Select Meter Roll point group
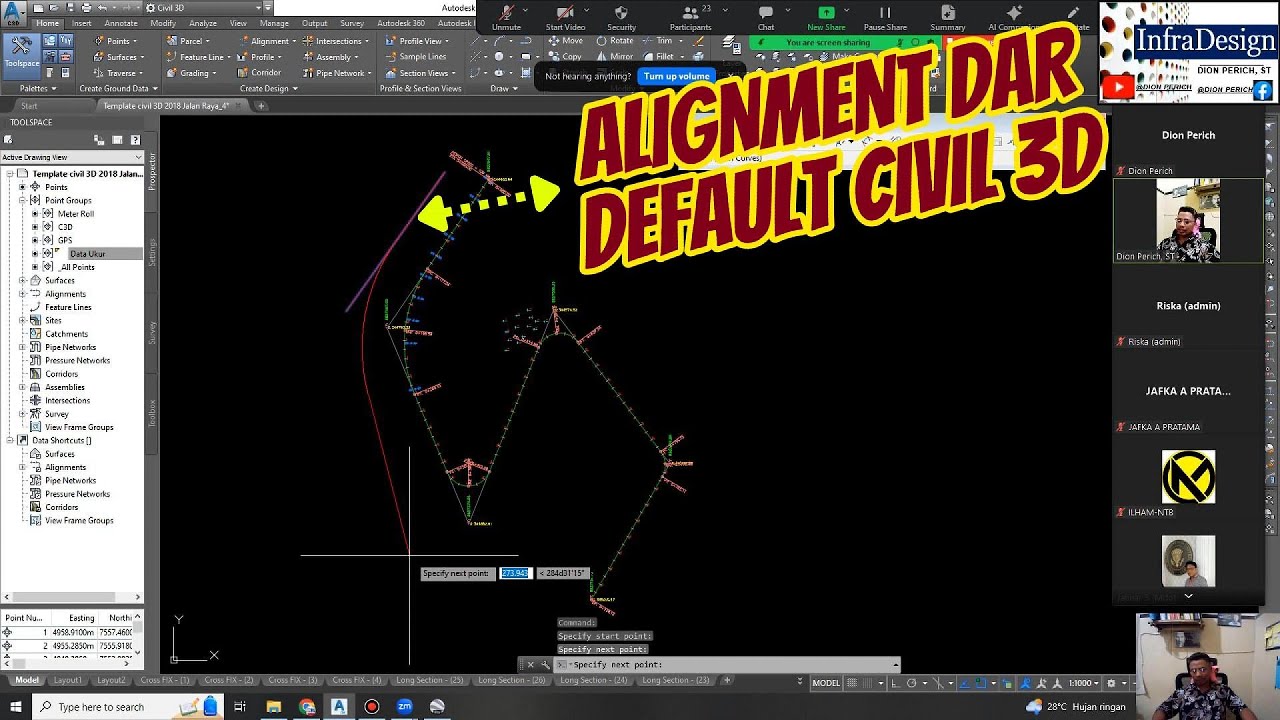The image size is (1280, 720). pos(75,214)
